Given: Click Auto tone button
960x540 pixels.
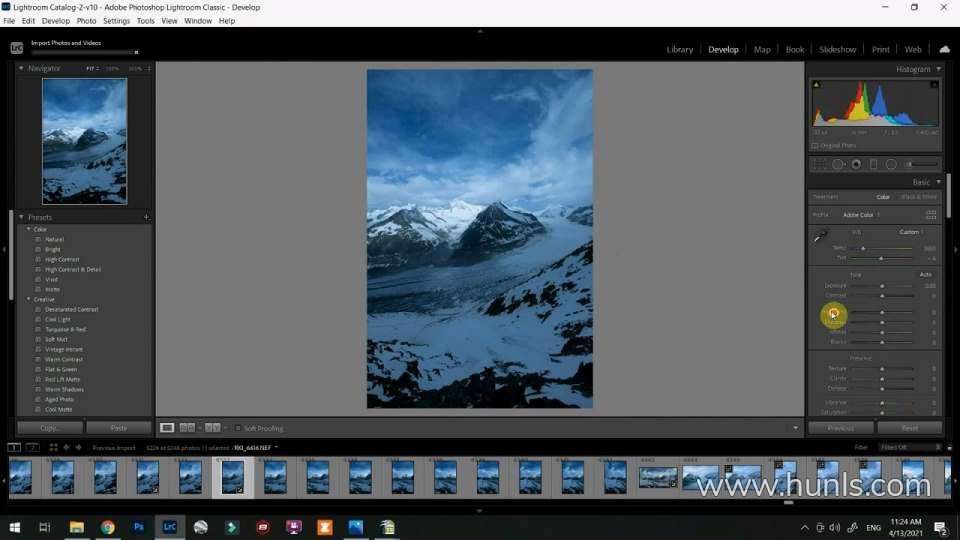Looking at the screenshot, I should (925, 274).
